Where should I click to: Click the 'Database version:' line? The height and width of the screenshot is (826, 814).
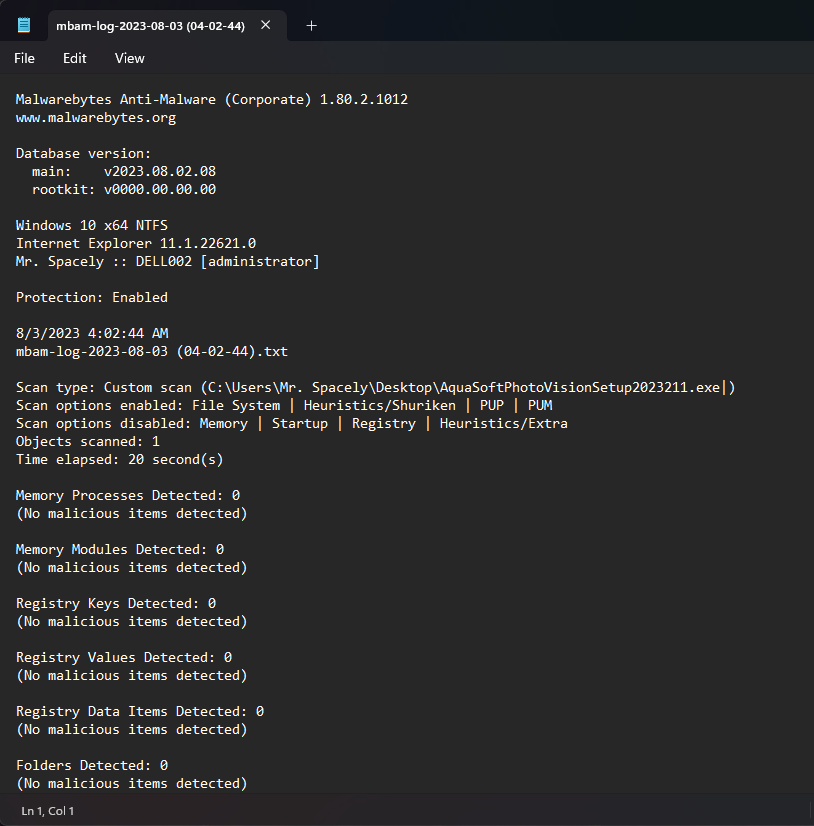[x=83, y=153]
